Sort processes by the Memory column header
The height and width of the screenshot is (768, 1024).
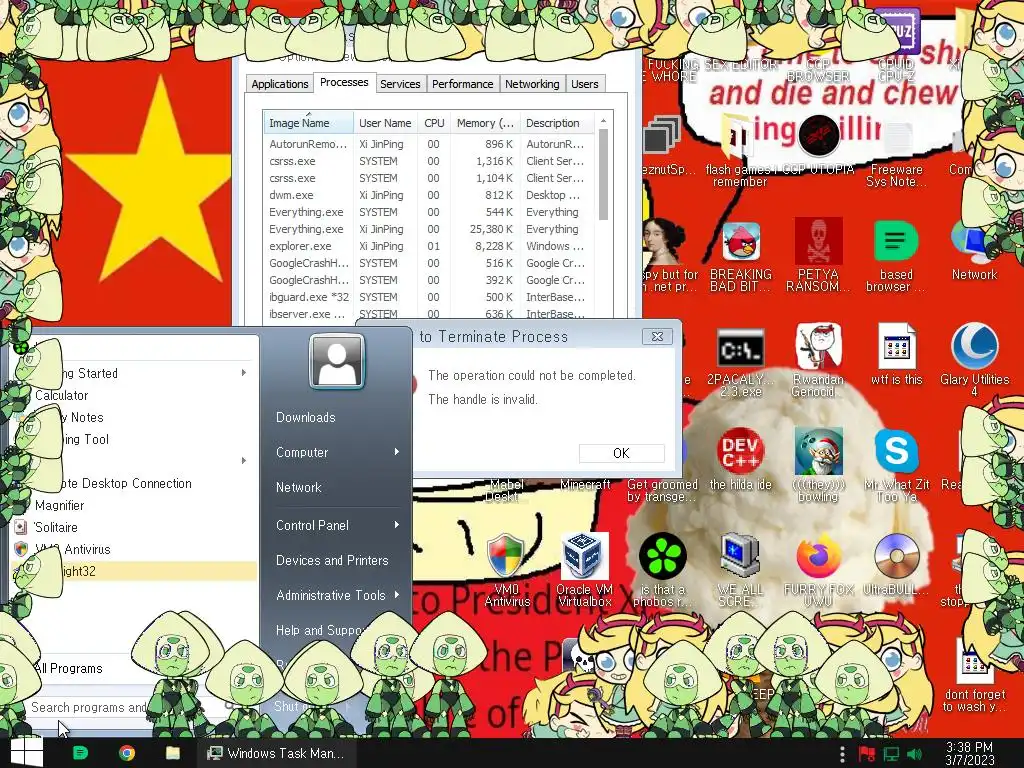[x=485, y=123]
